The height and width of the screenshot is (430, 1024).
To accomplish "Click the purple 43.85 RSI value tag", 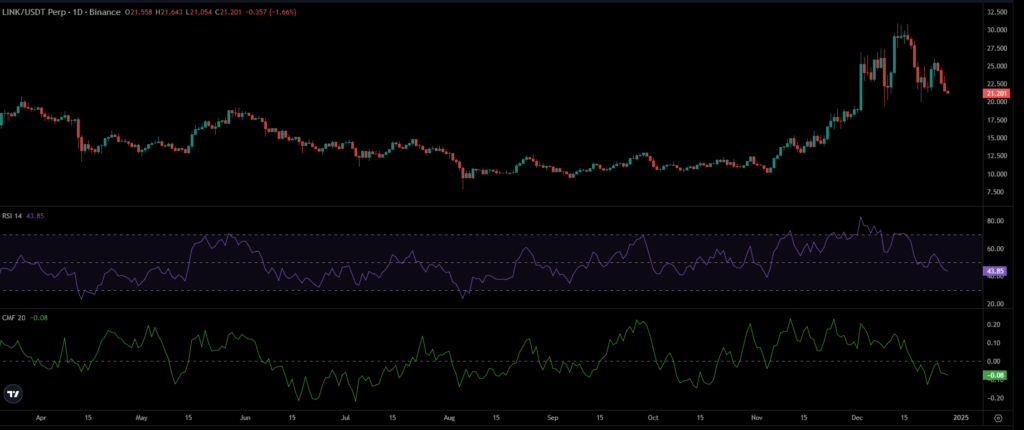I will point(995,271).
